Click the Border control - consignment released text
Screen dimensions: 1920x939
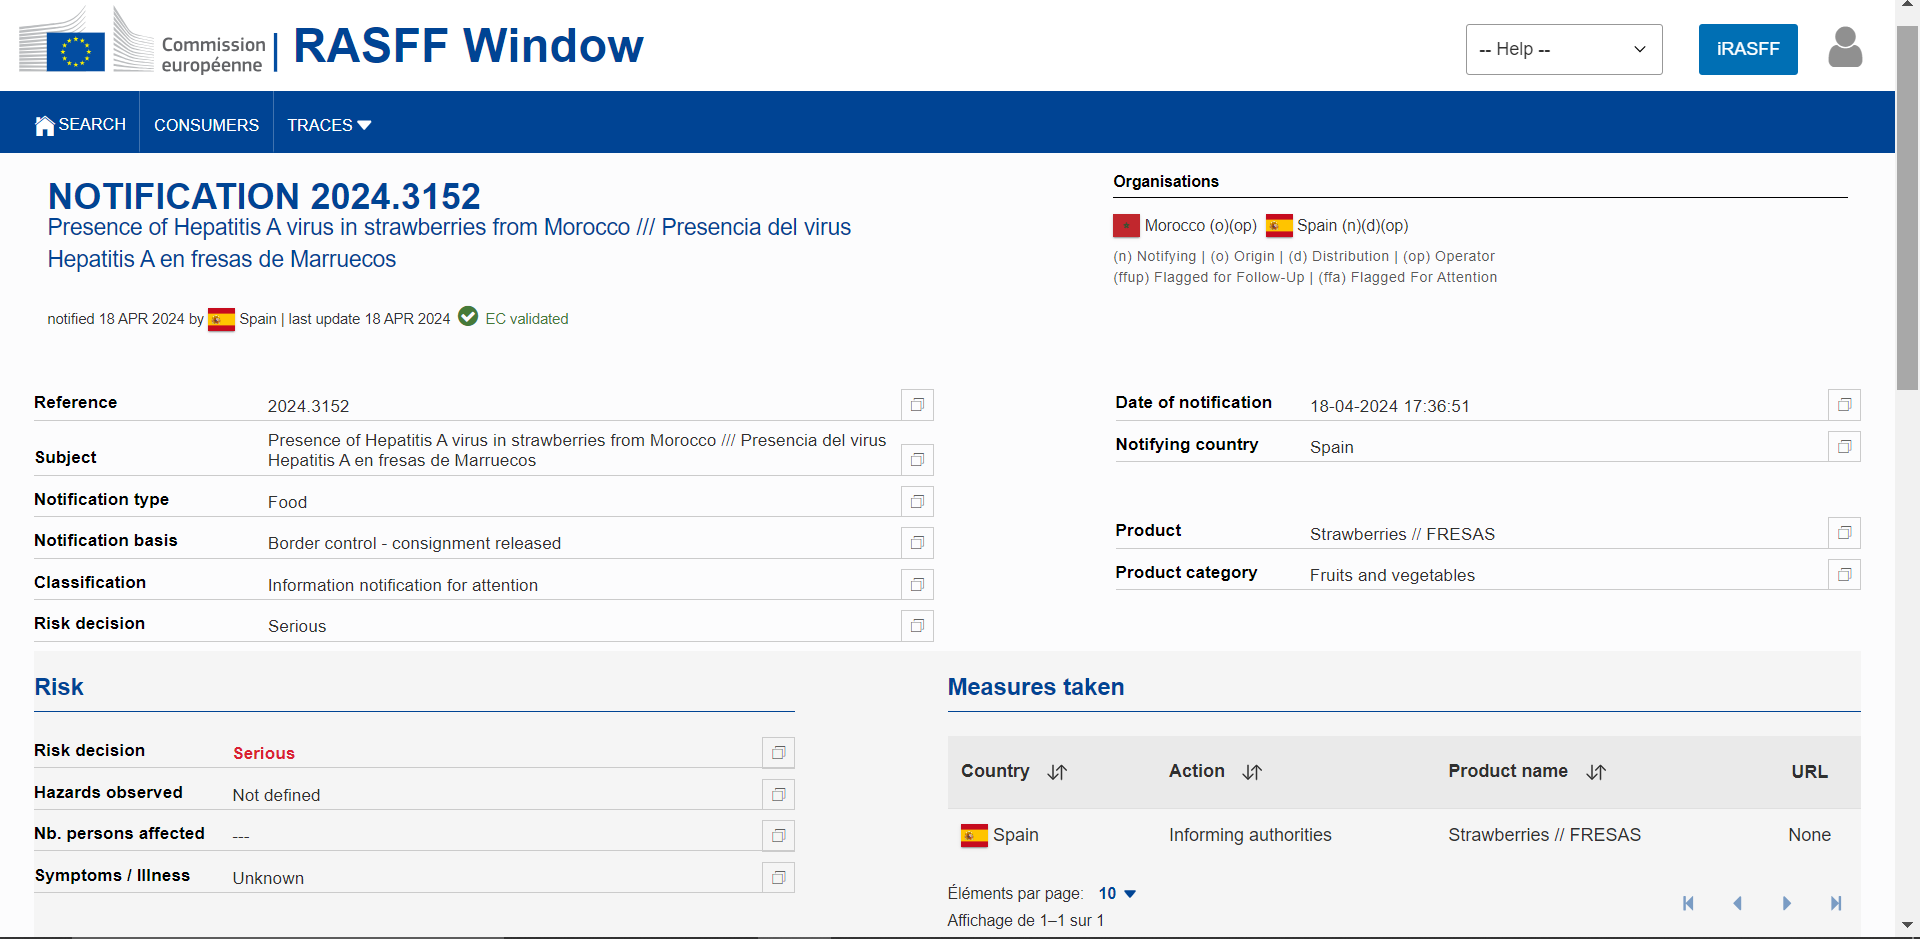click(x=414, y=543)
